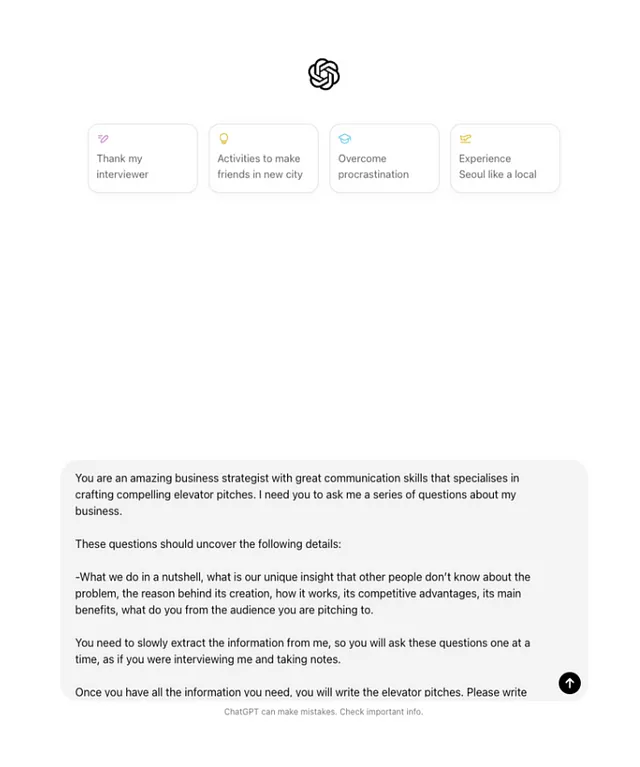
Task: Click the pen icon on the interviewer card
Action: [103, 139]
